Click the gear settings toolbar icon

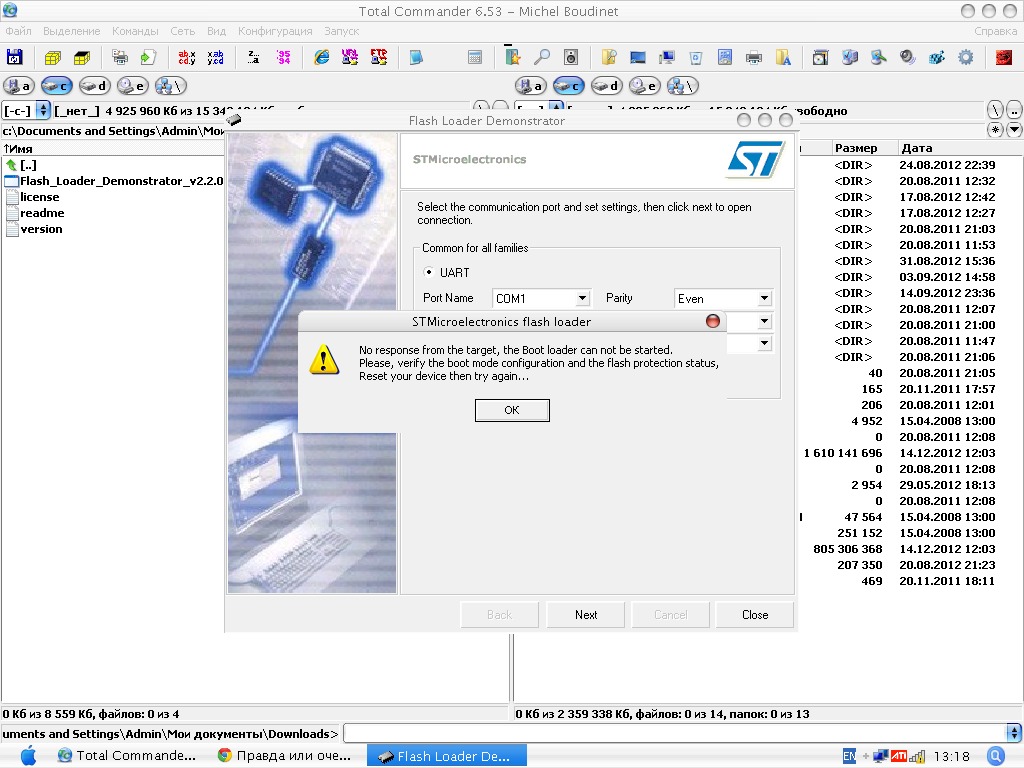click(x=965, y=57)
